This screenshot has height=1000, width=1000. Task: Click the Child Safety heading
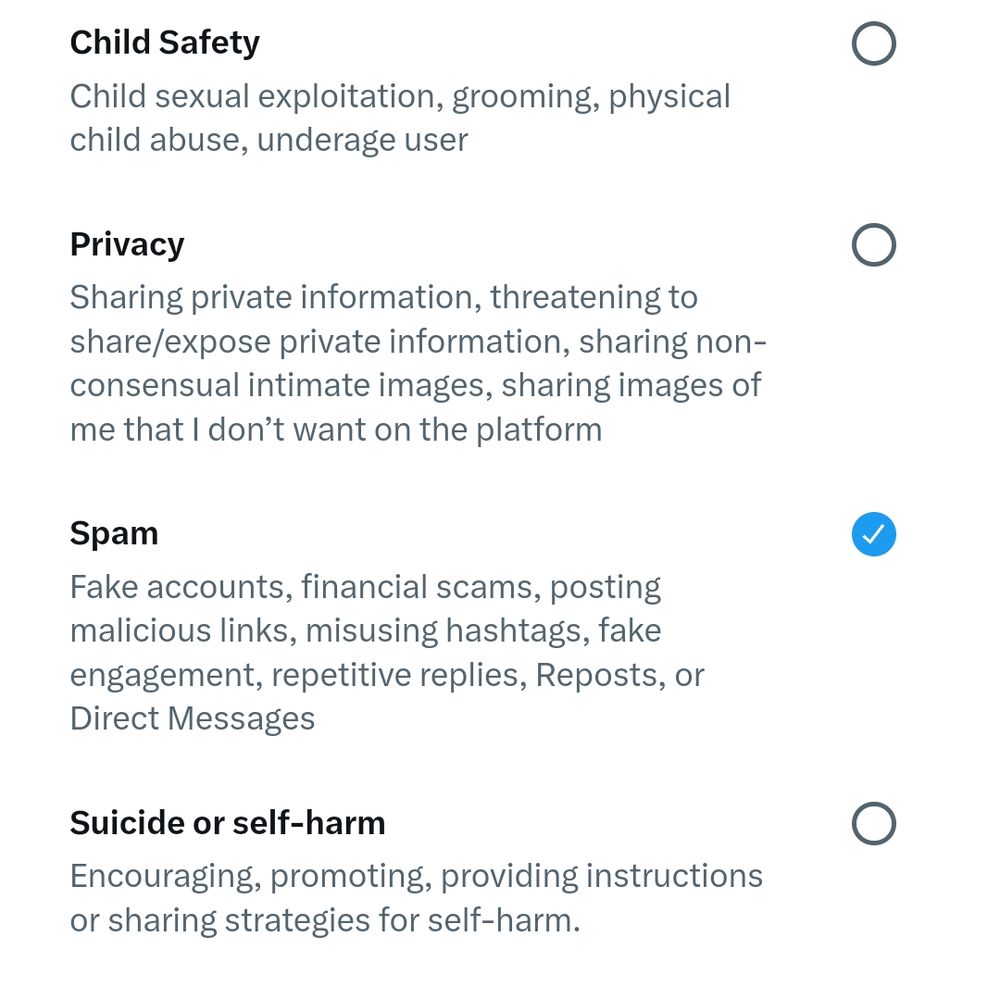coord(165,43)
